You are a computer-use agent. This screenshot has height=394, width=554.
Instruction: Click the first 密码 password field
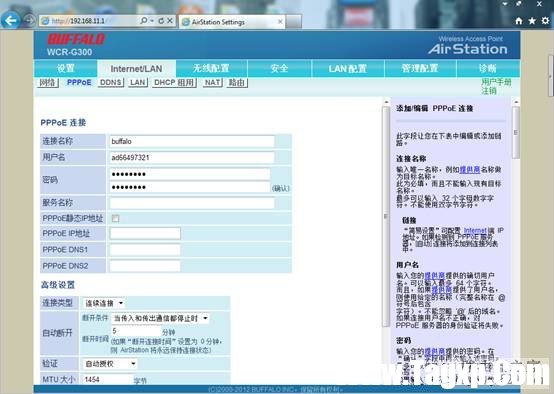point(190,174)
